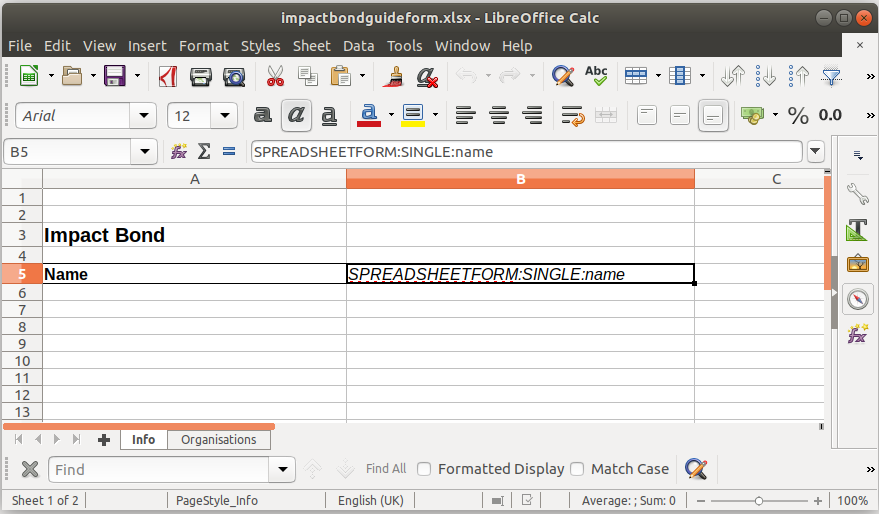The height and width of the screenshot is (514, 879).
Task: Apply the yellow background color
Action: [413, 115]
